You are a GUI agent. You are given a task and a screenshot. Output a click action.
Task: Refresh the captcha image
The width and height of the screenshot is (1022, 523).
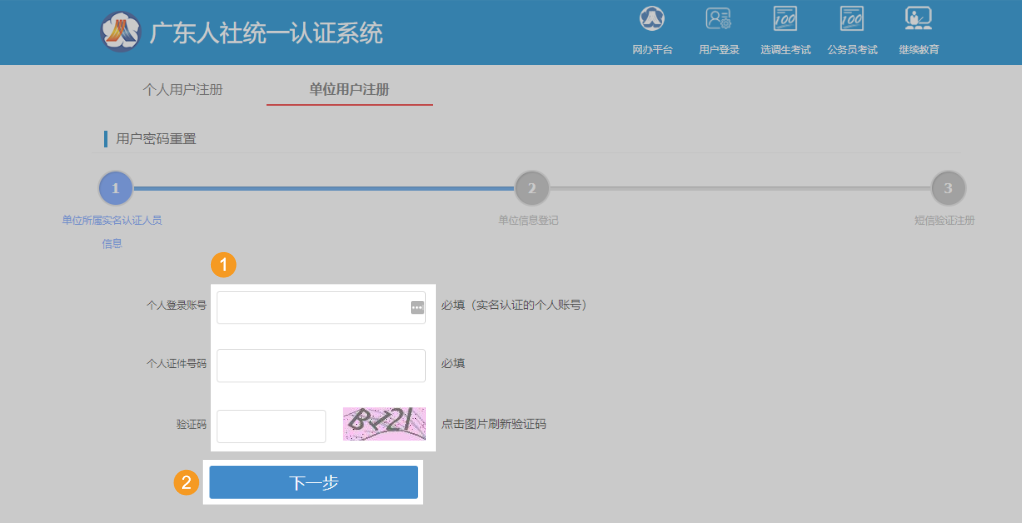384,424
